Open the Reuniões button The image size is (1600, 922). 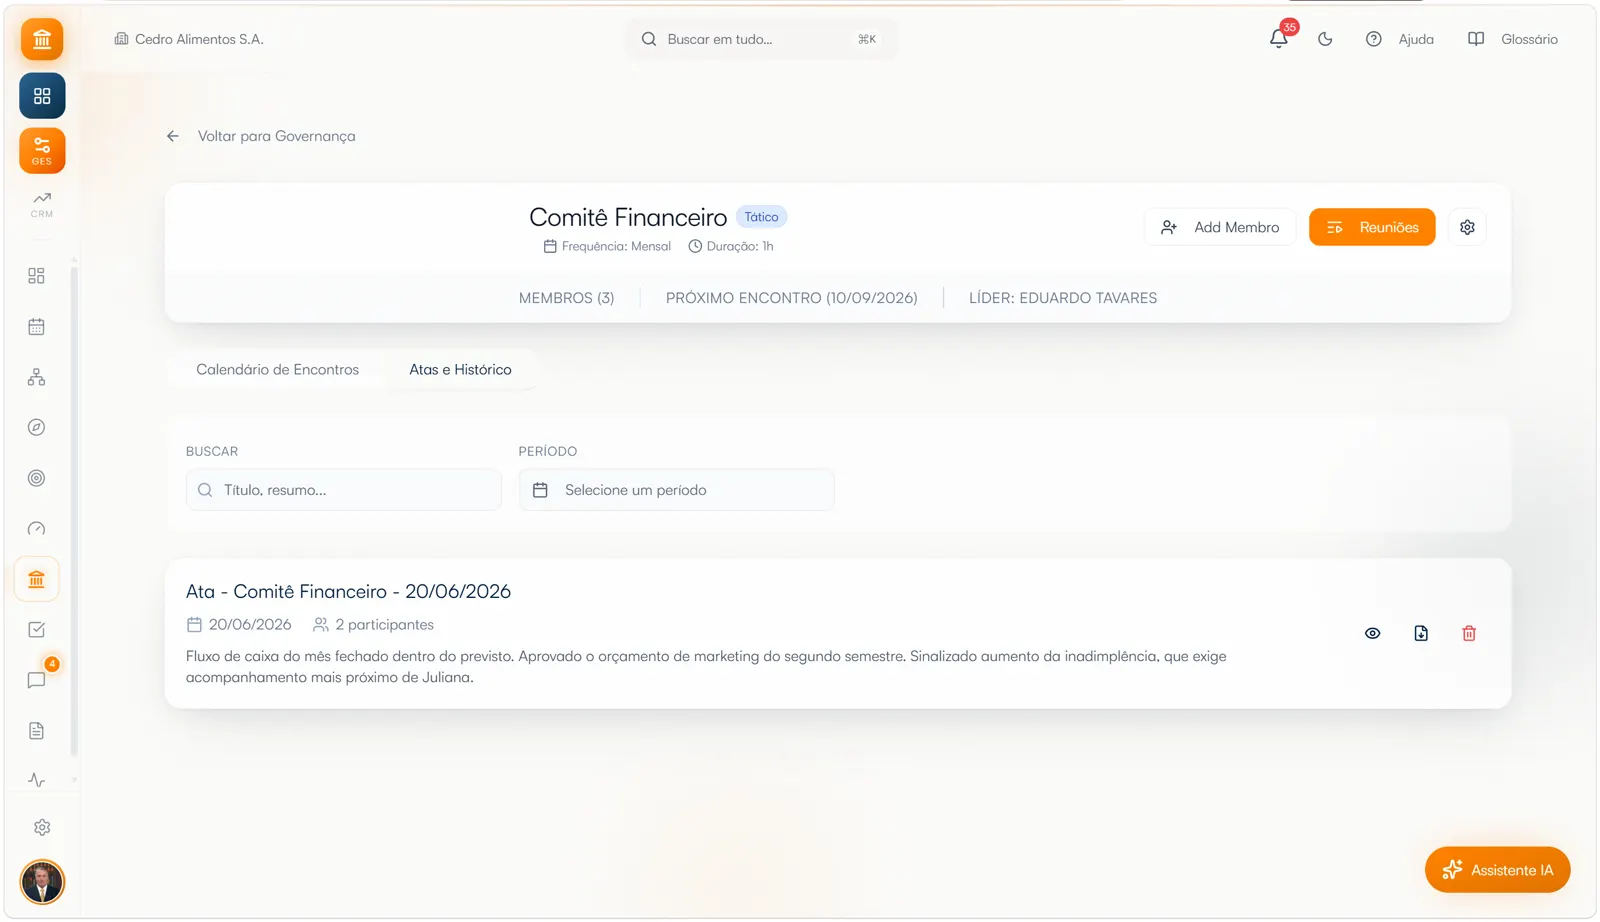click(1372, 228)
